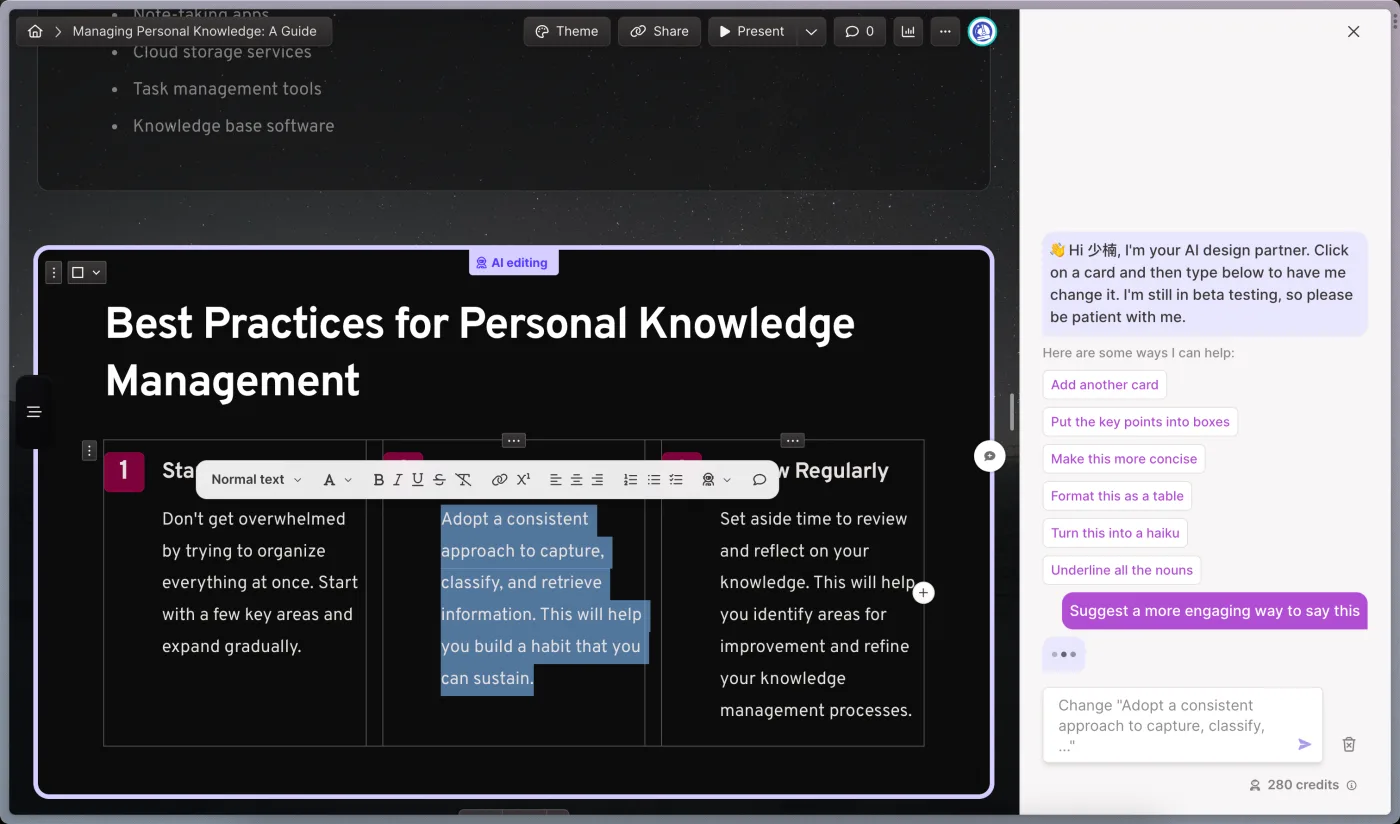1400x824 pixels.
Task: Click the Share button
Action: coord(660,31)
